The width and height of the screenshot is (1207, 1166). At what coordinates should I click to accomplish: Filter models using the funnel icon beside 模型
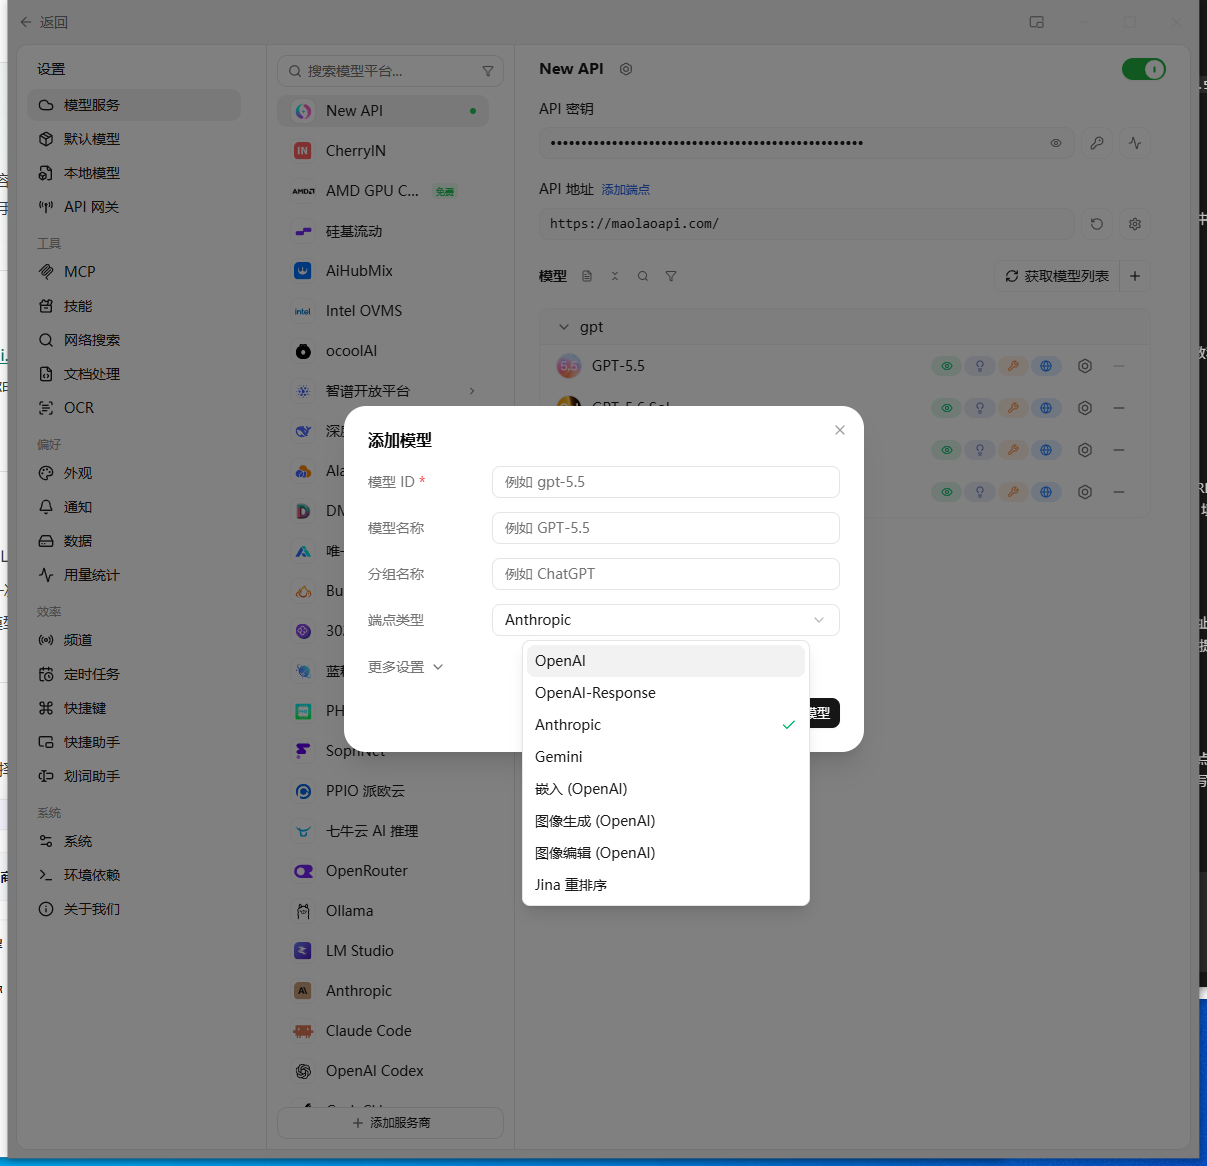pyautogui.click(x=671, y=276)
